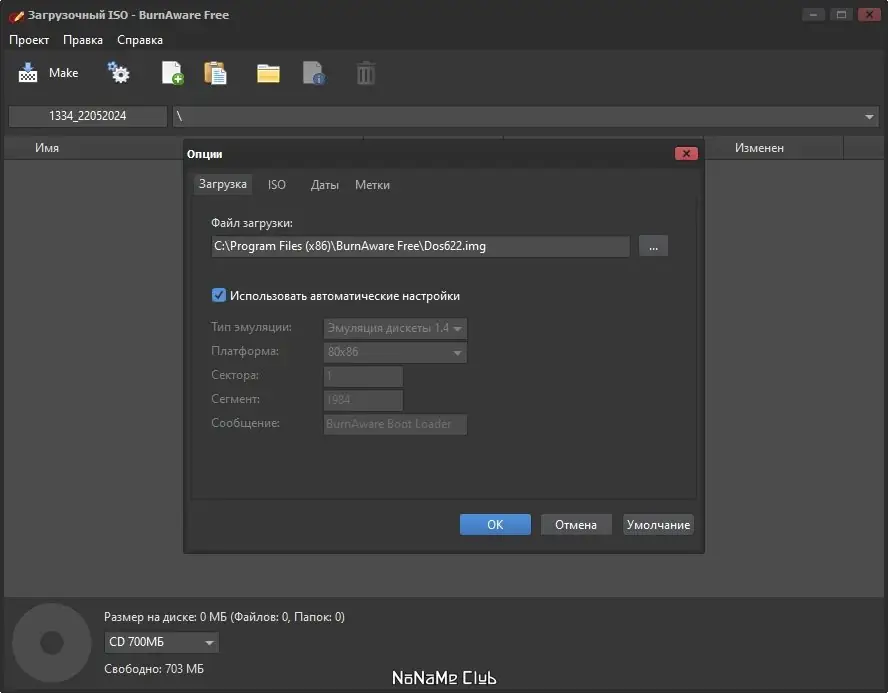Click the Сектора input field
The image size is (888, 693).
pyautogui.click(x=363, y=376)
